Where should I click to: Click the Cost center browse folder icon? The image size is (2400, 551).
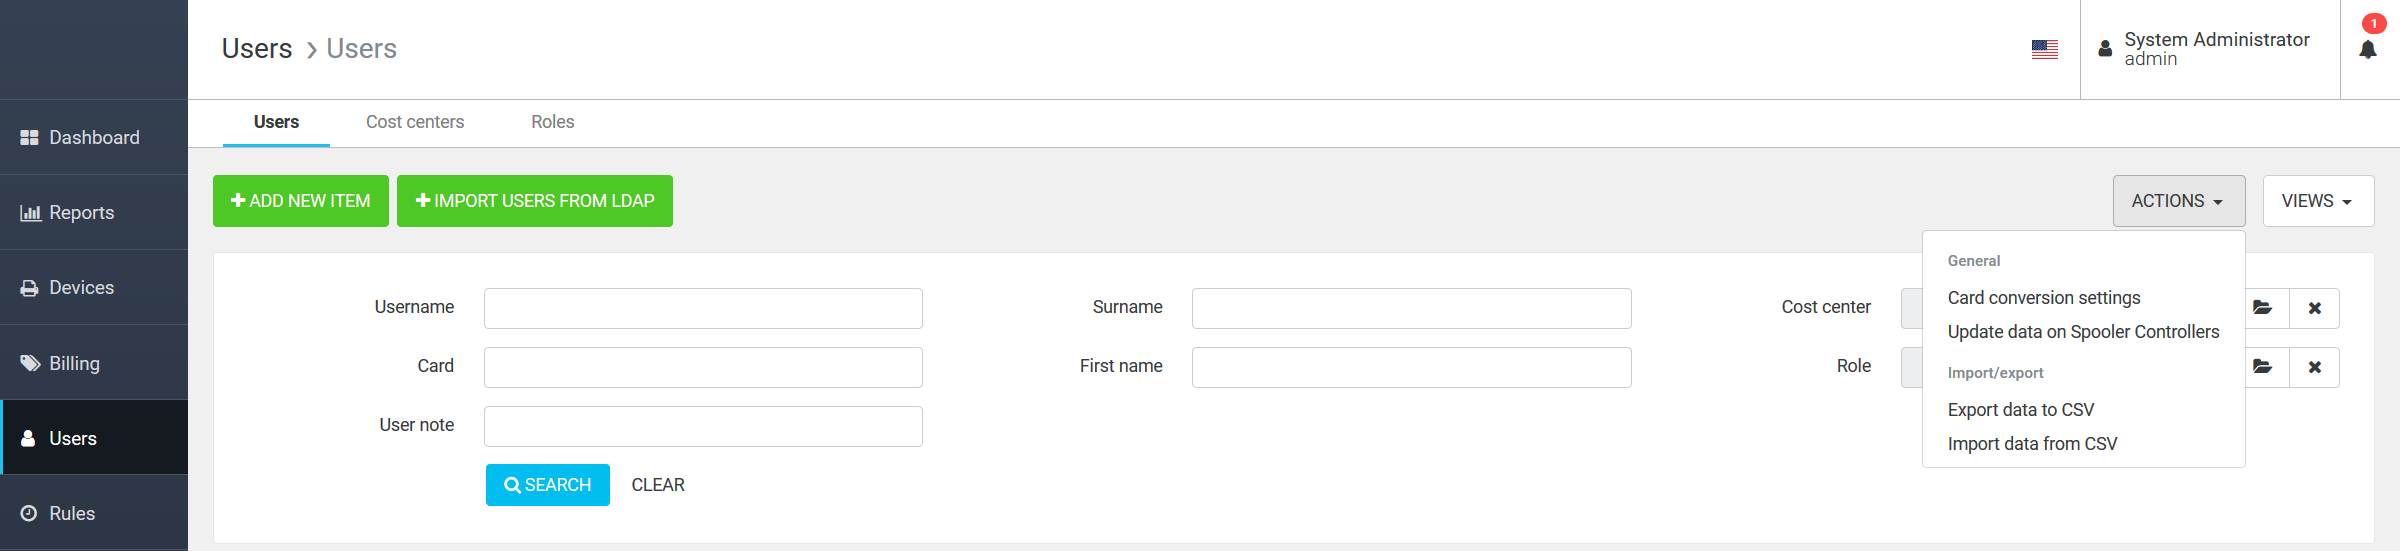pyautogui.click(x=2263, y=308)
